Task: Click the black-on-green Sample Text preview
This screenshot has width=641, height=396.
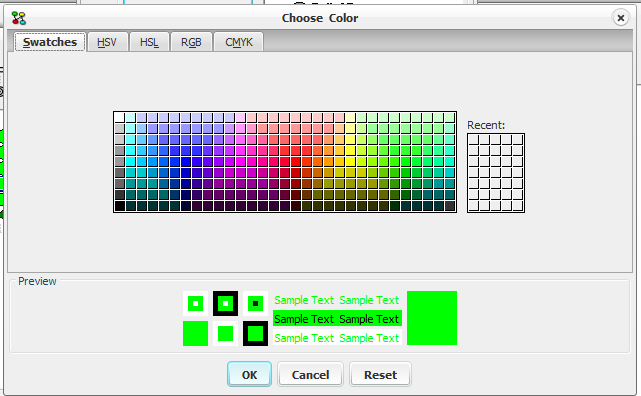Action: [x=337, y=319]
